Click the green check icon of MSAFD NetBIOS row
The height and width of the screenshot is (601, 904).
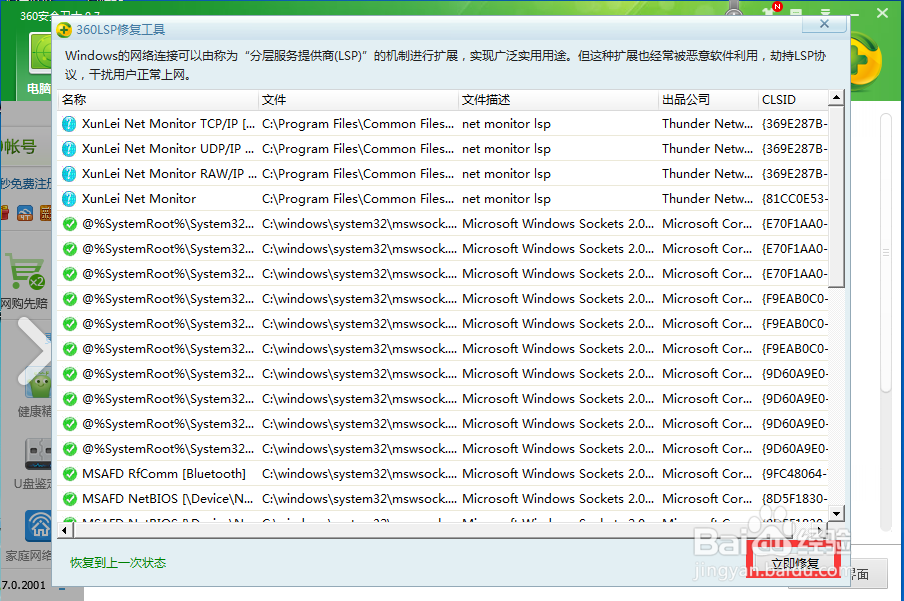pyautogui.click(x=70, y=499)
